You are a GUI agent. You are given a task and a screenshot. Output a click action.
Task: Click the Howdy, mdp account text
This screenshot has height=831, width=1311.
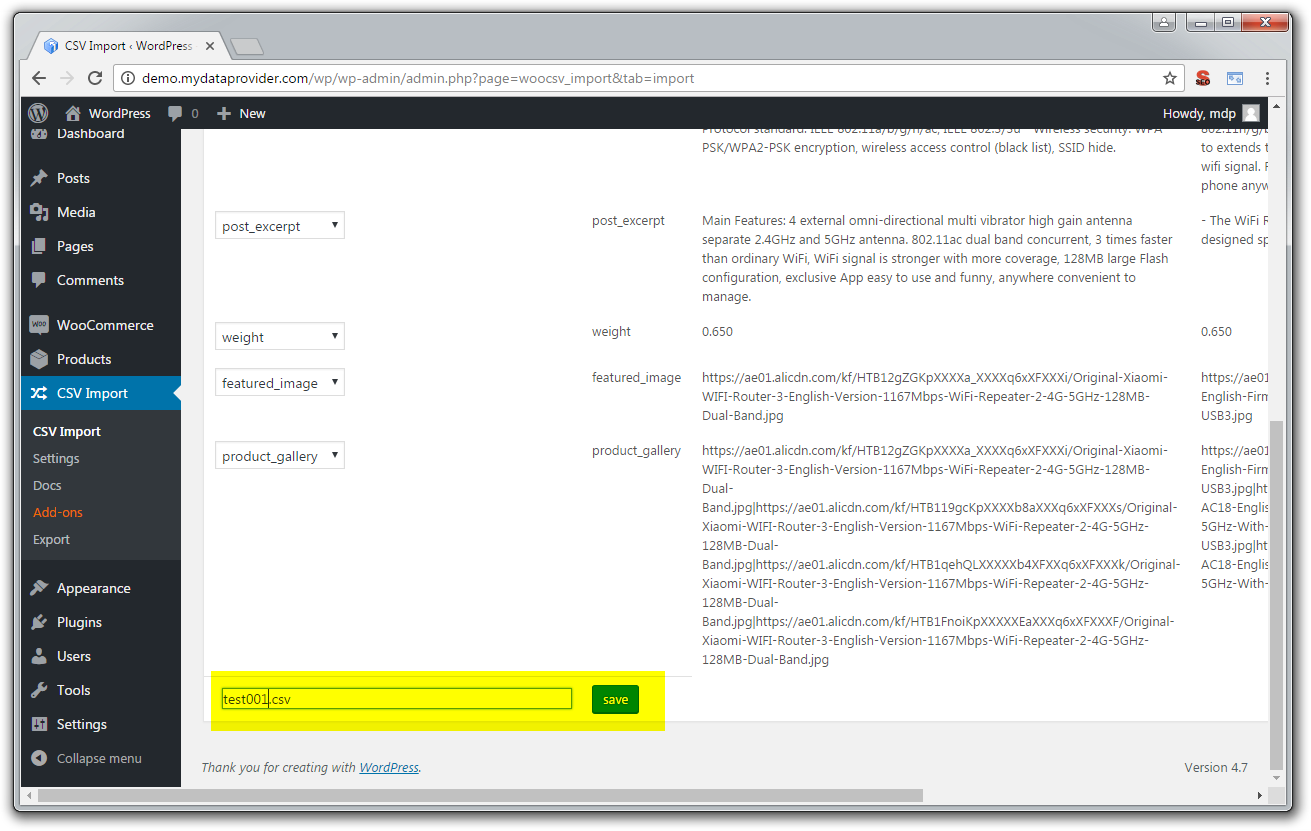click(1199, 113)
